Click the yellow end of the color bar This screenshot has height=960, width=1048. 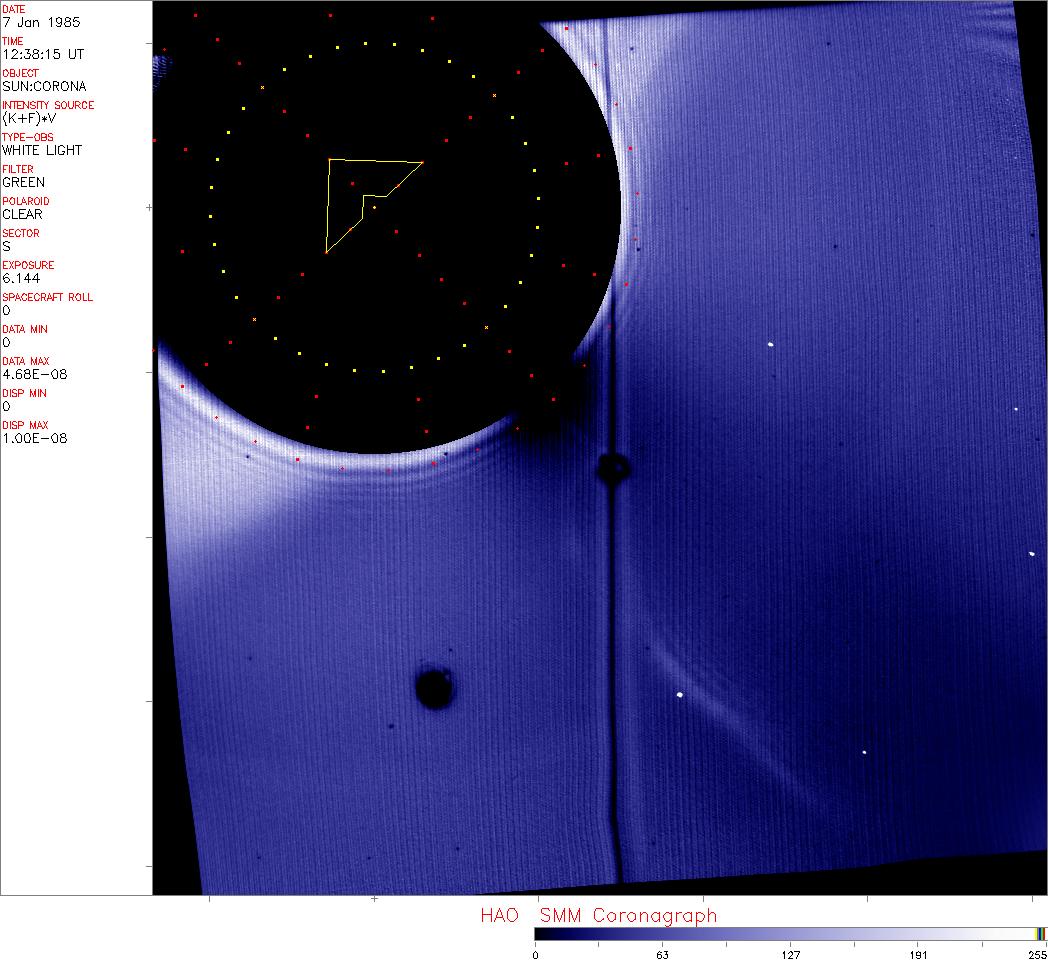[1038, 933]
